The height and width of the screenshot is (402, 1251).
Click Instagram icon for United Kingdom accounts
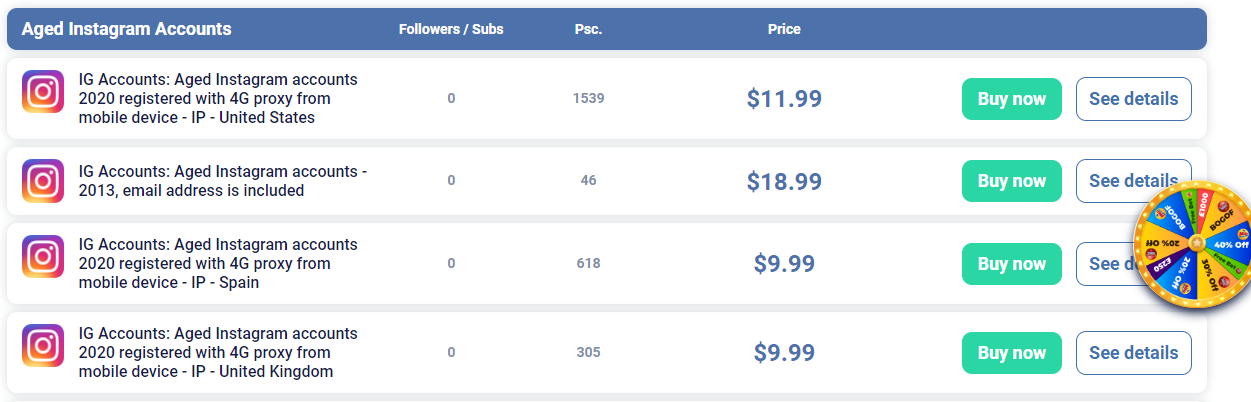click(43, 346)
